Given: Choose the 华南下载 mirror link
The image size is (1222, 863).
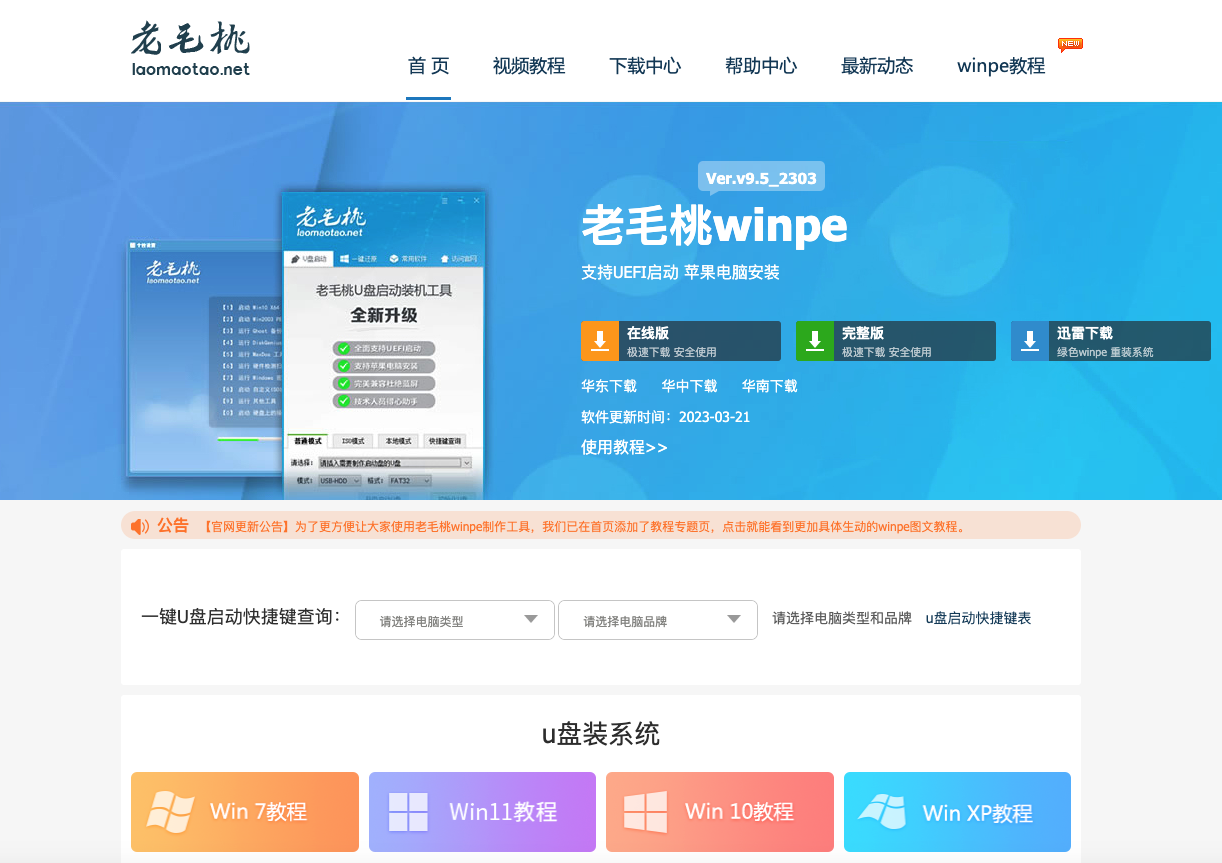Looking at the screenshot, I should [x=770, y=386].
